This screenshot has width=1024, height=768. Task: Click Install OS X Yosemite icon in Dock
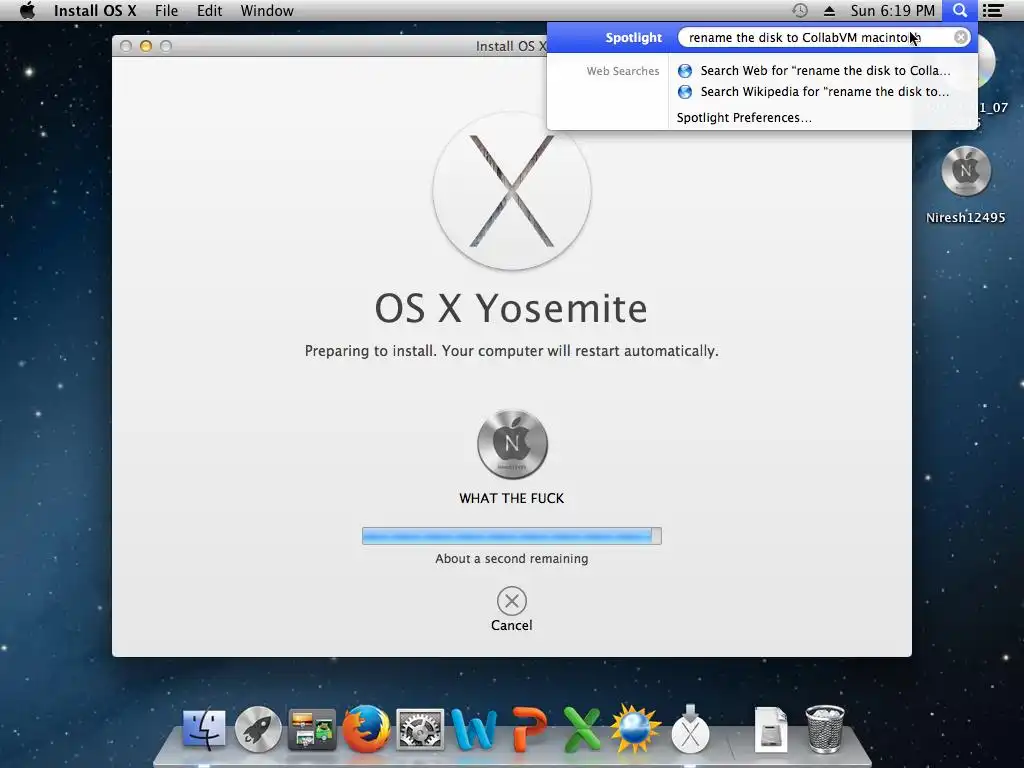click(690, 729)
